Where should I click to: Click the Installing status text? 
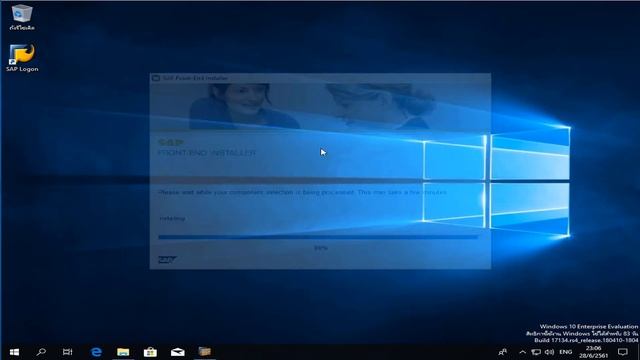point(172,219)
